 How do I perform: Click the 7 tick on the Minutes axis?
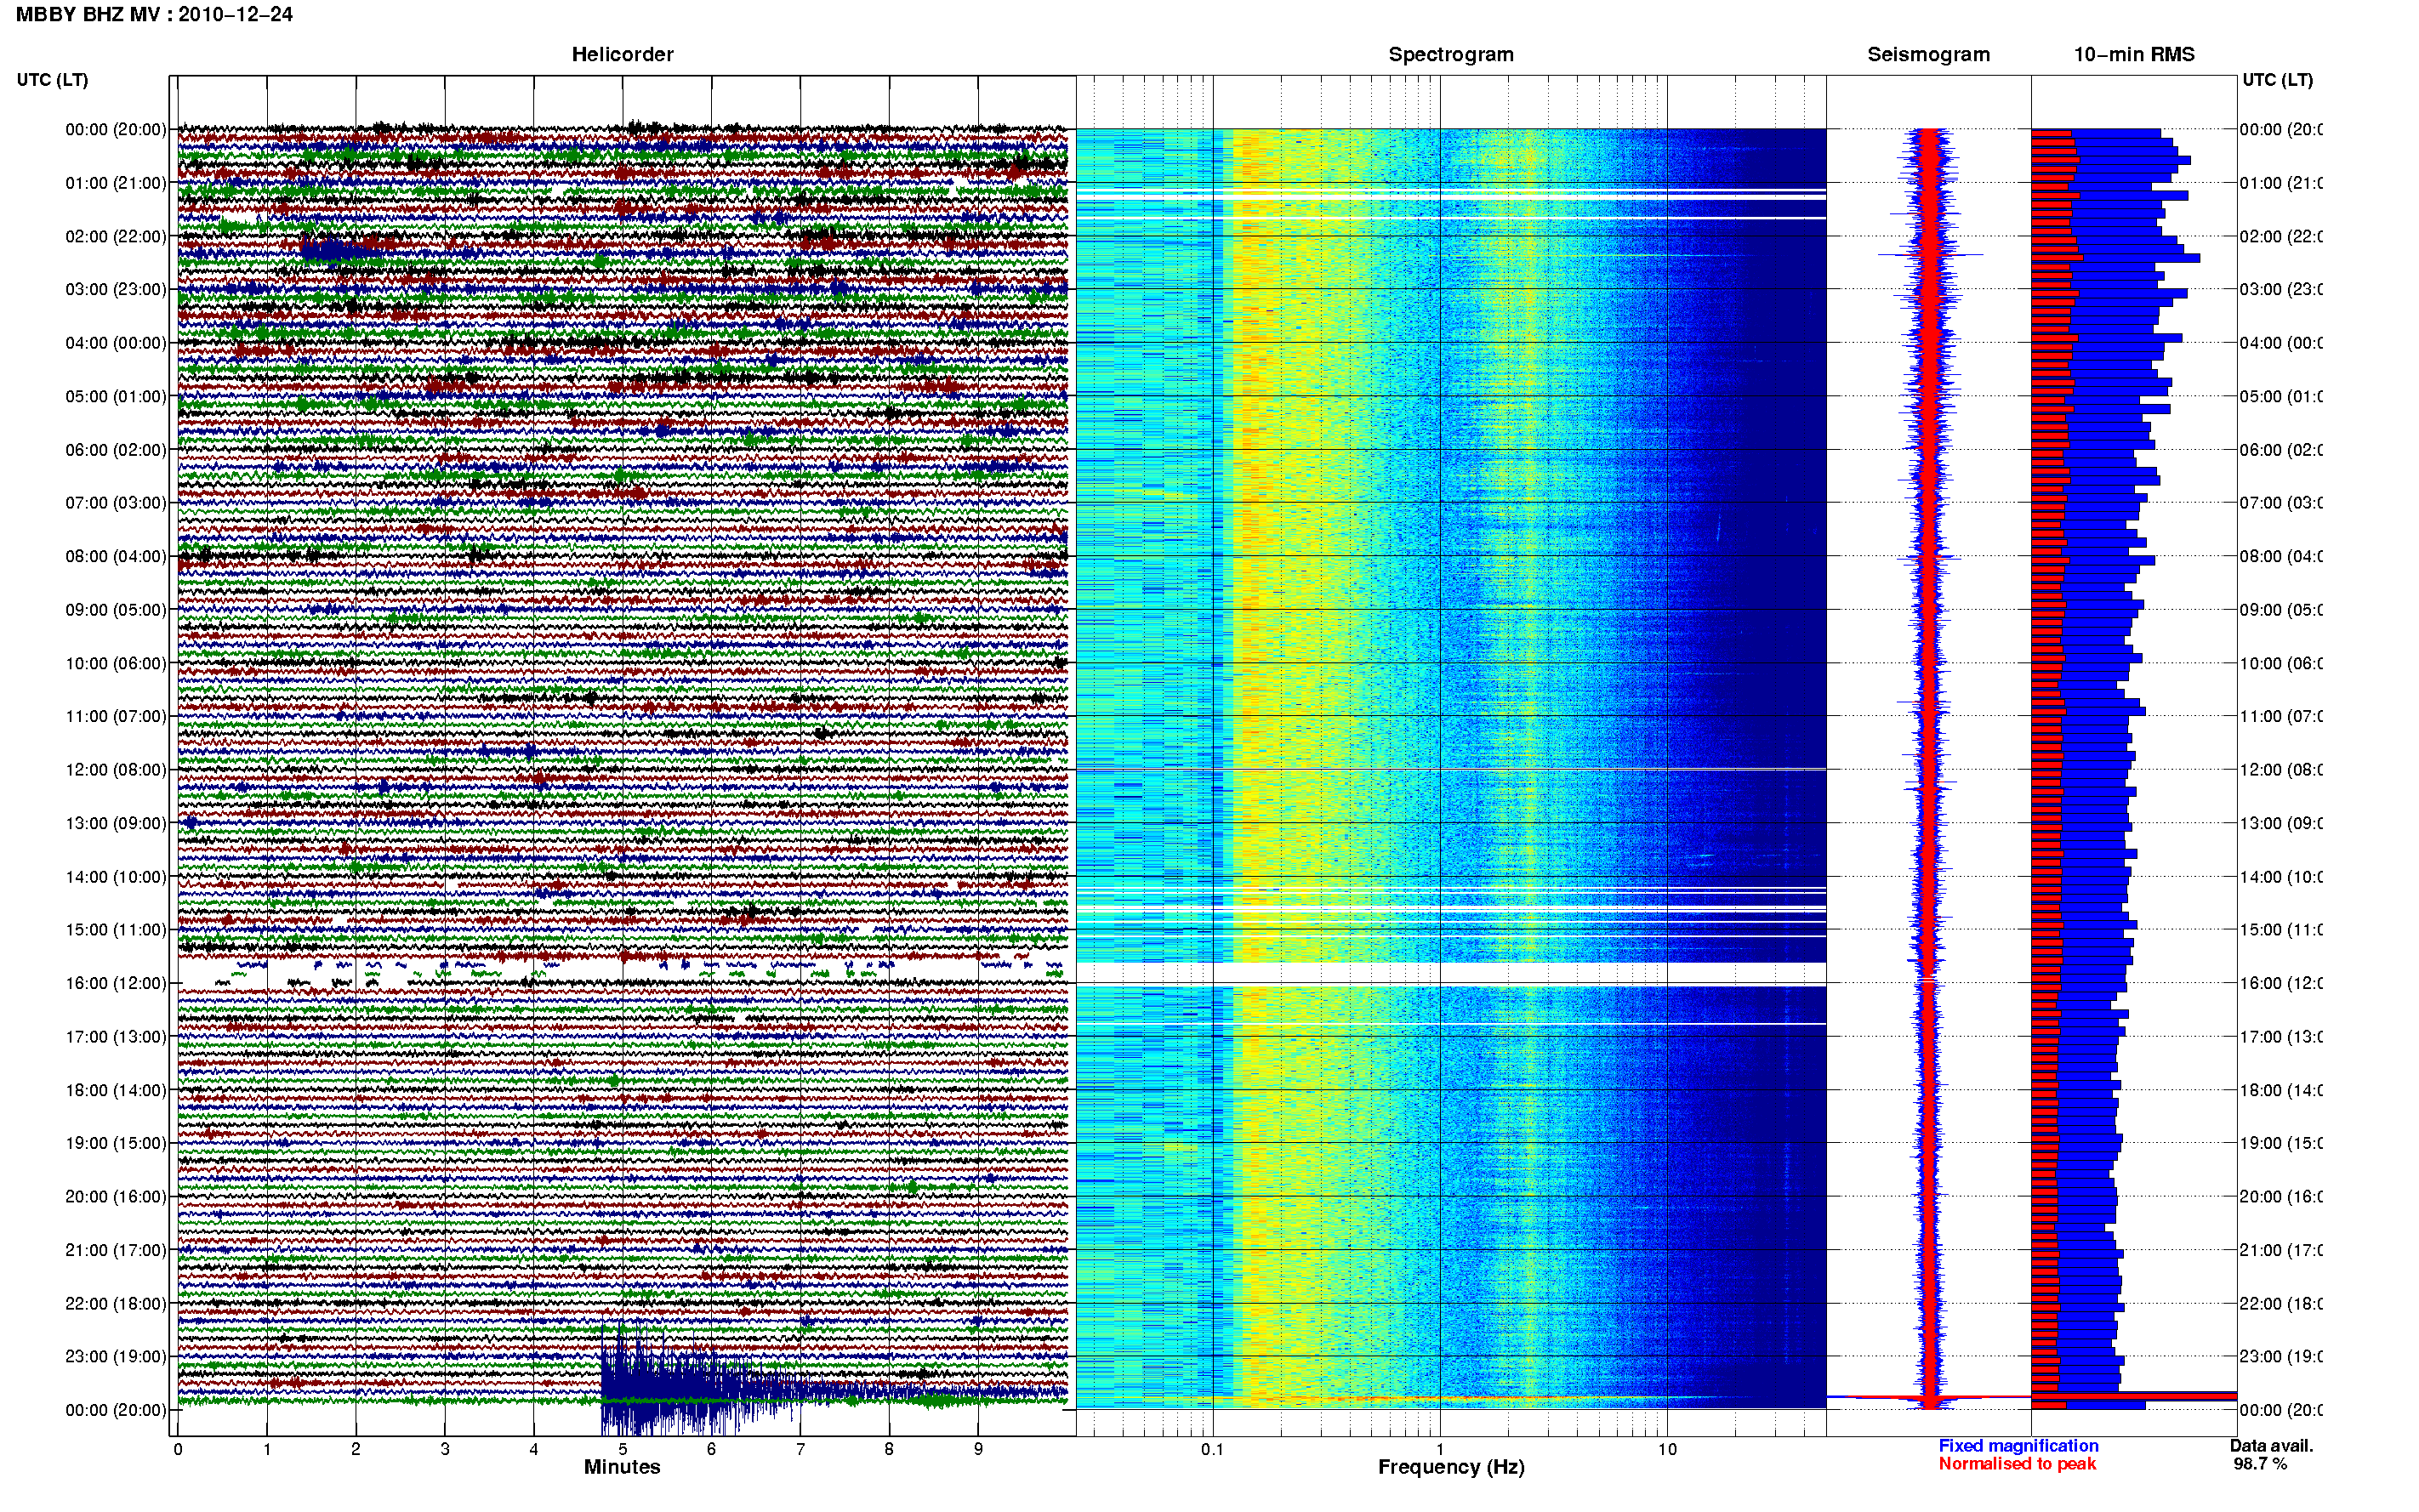tap(800, 1449)
